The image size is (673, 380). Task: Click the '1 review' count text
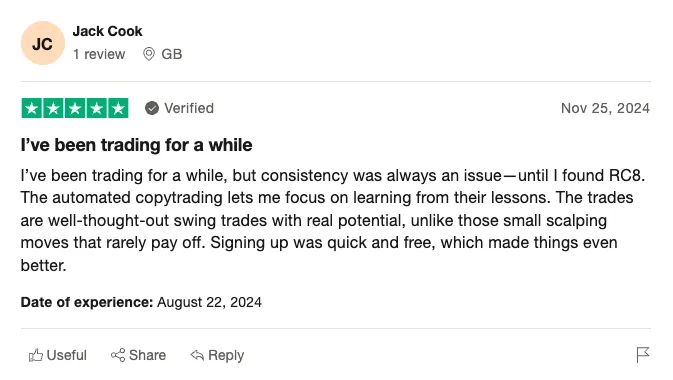click(x=99, y=54)
